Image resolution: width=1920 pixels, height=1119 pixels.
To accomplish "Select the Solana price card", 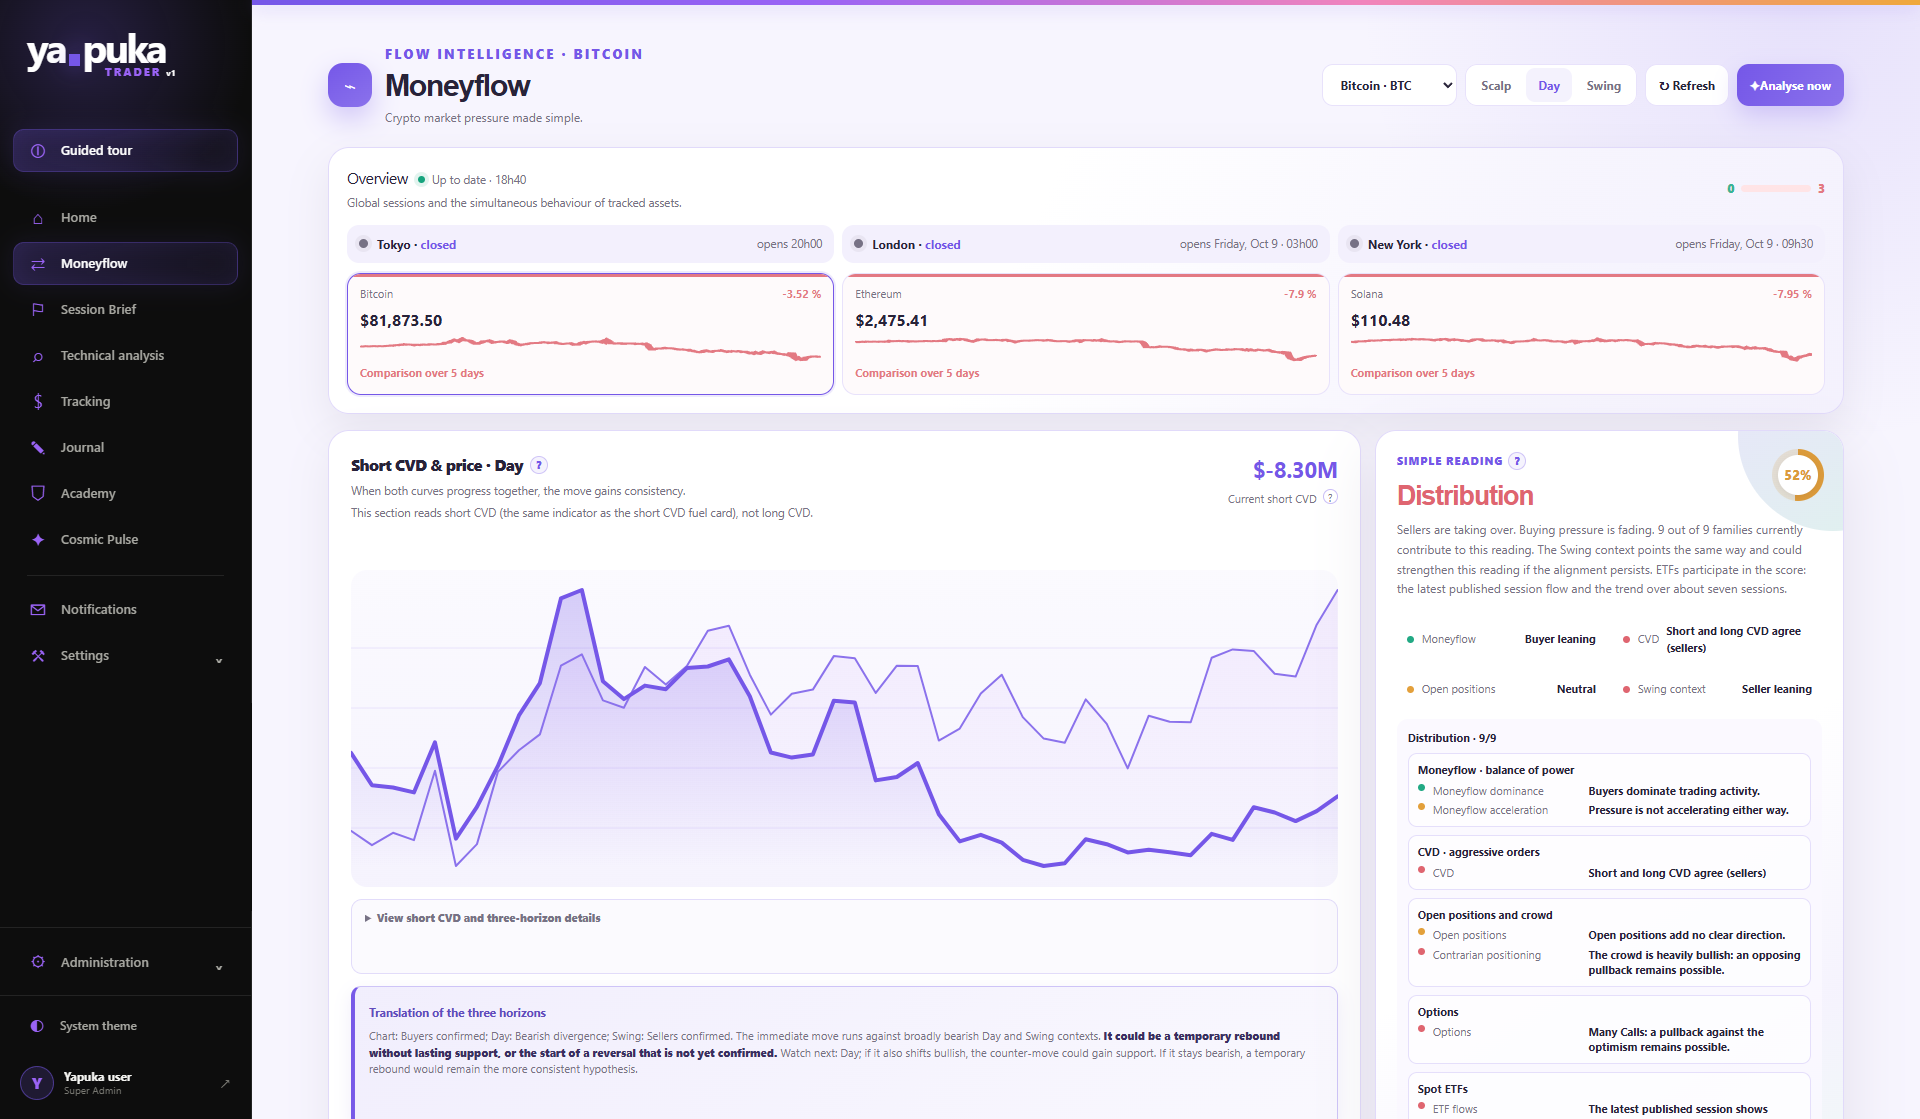I will pos(1581,334).
